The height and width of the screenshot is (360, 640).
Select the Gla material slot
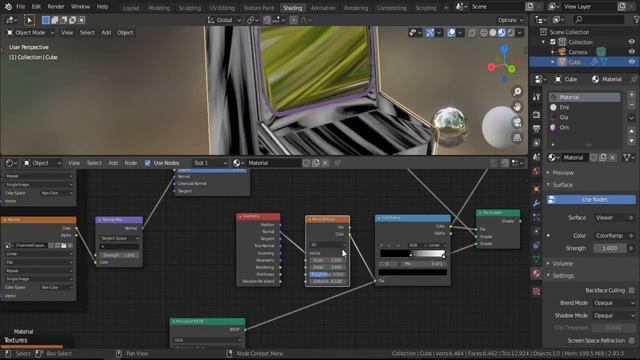click(584, 117)
